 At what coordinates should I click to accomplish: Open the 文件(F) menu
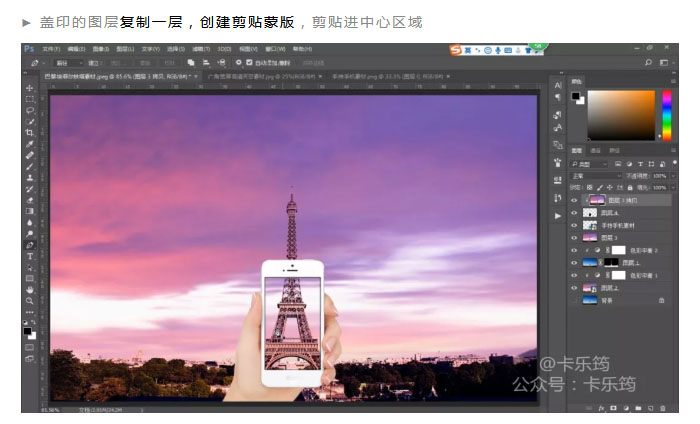51,48
